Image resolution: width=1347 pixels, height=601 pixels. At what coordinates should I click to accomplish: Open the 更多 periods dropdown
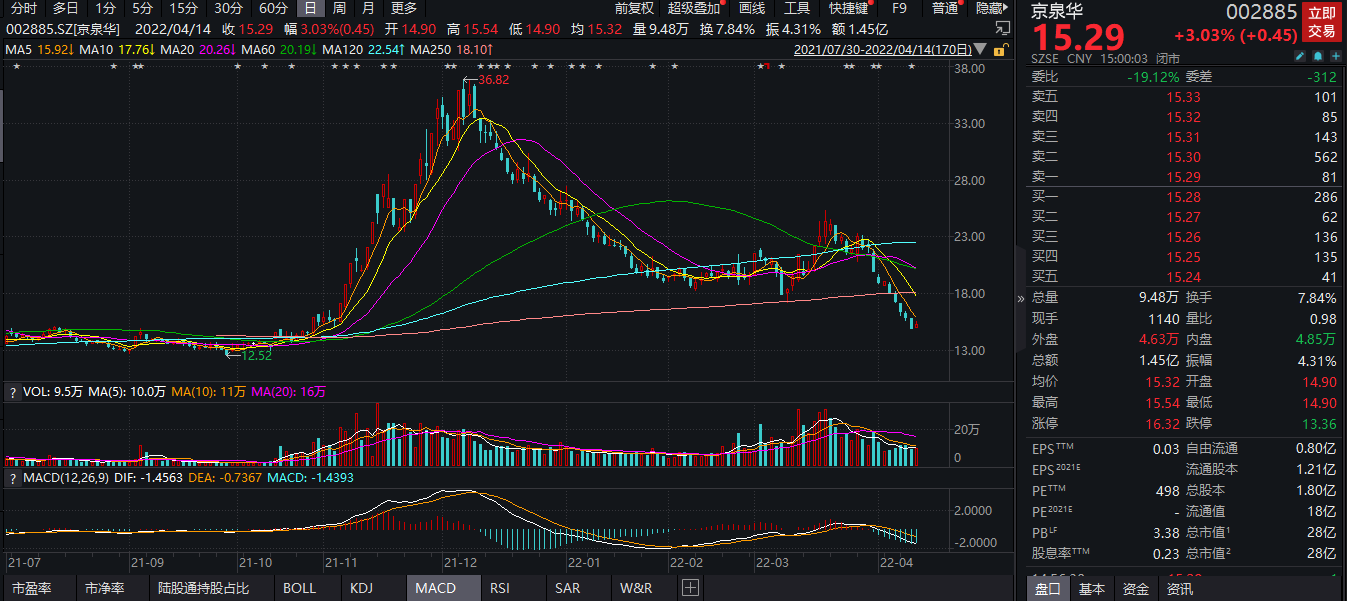(x=403, y=8)
